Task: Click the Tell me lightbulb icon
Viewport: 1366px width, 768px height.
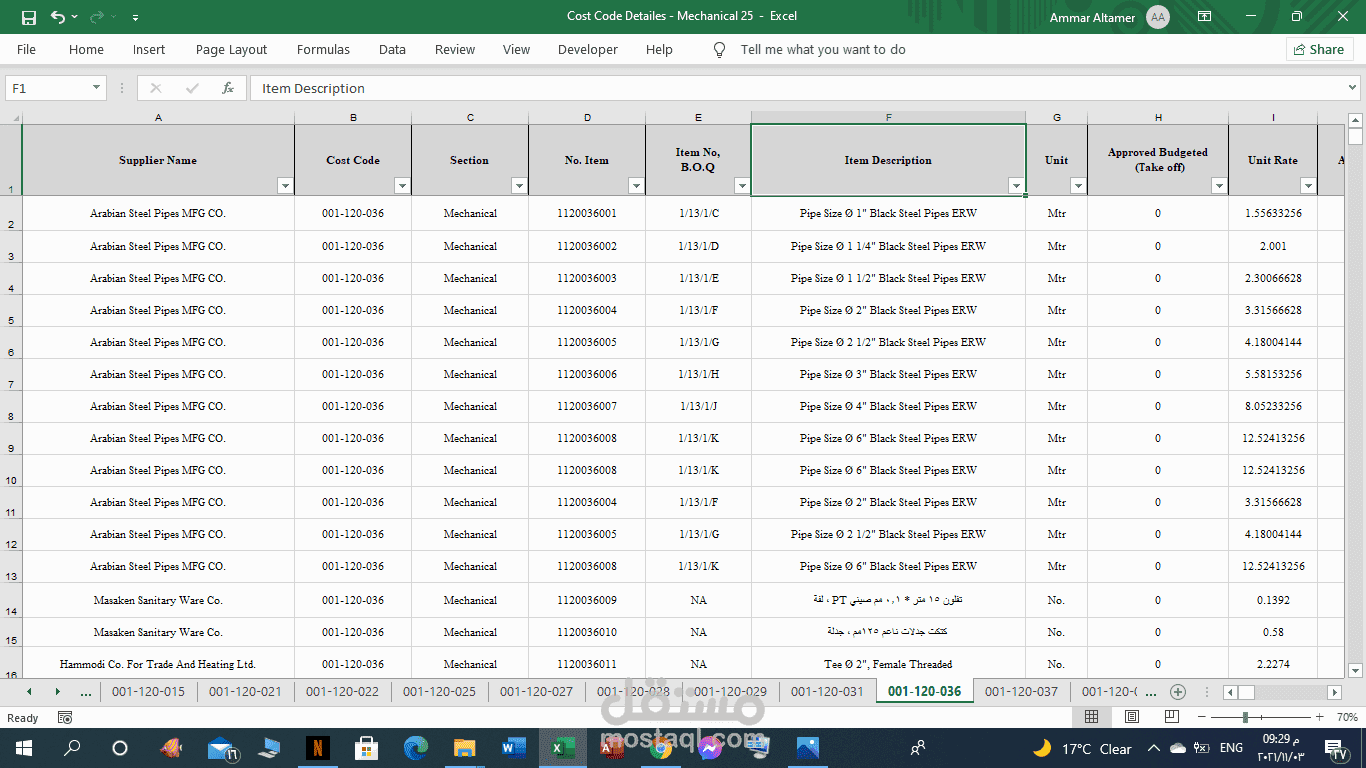Action: 719,49
